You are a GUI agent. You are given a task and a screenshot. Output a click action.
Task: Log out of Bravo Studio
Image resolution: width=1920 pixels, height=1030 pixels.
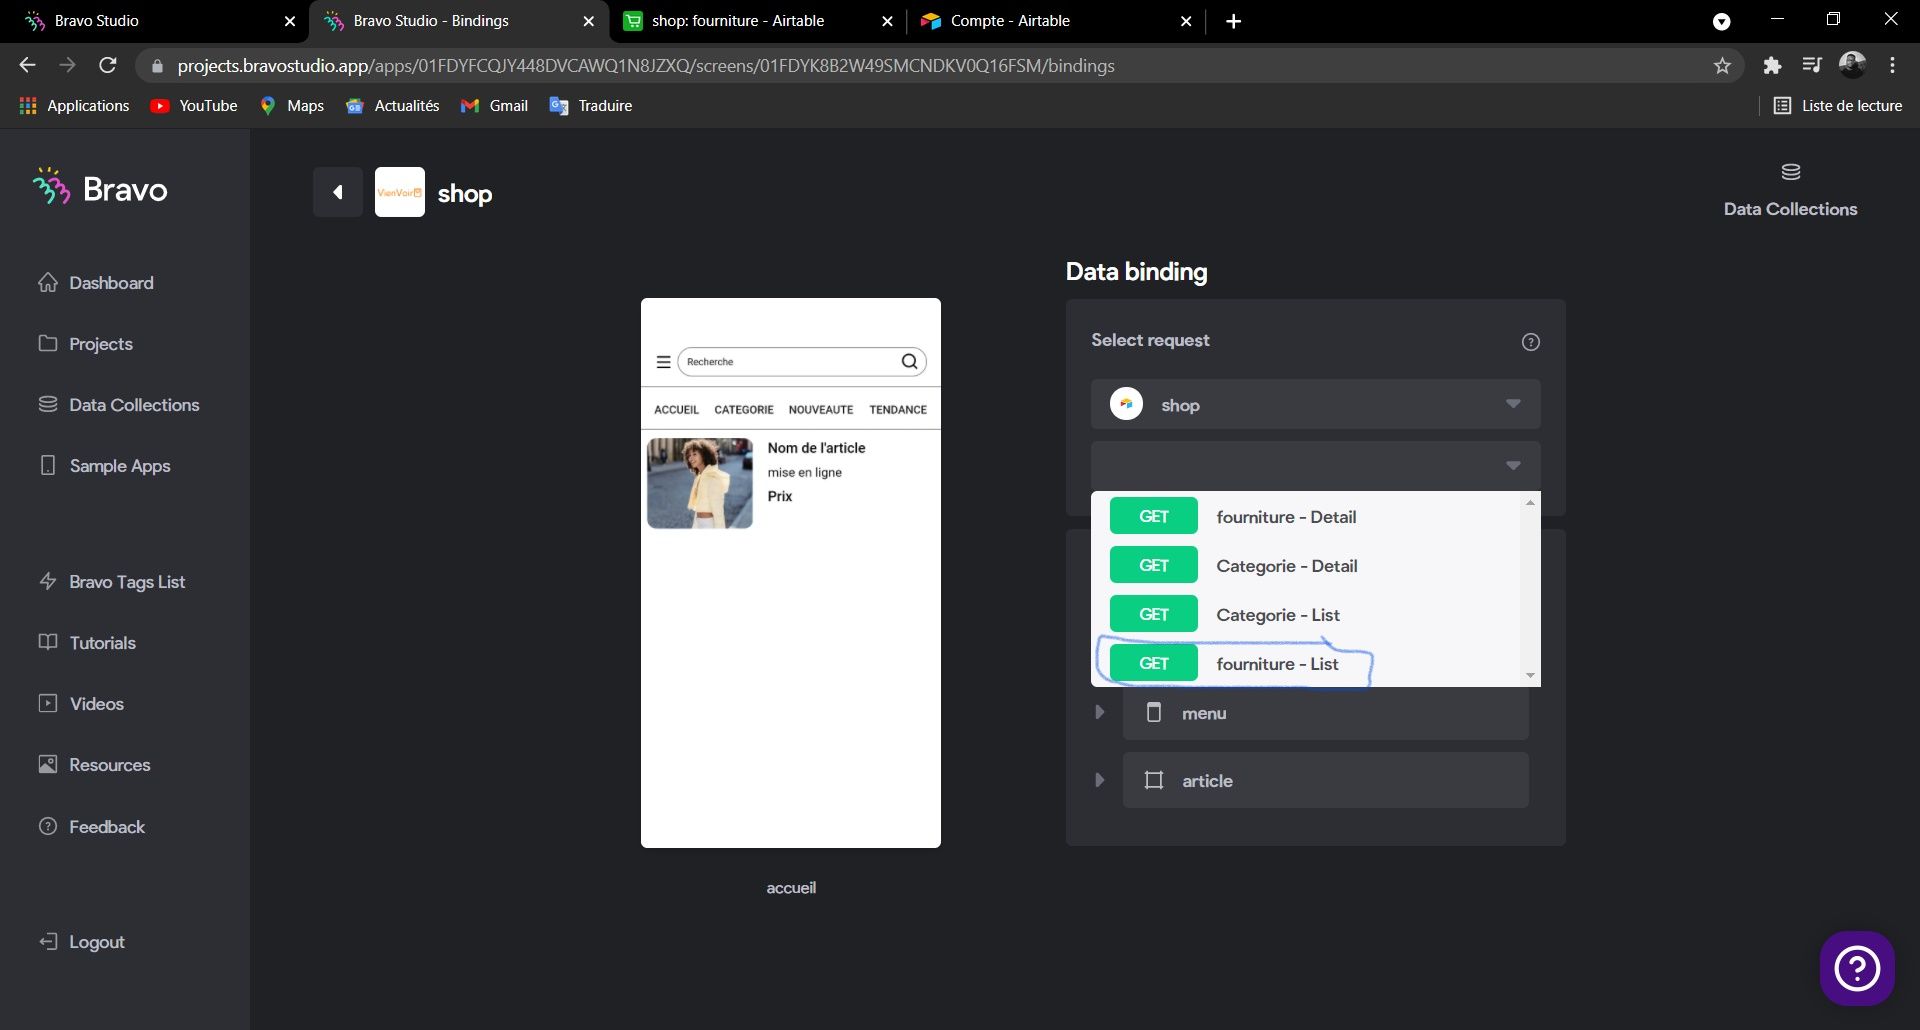click(x=82, y=942)
